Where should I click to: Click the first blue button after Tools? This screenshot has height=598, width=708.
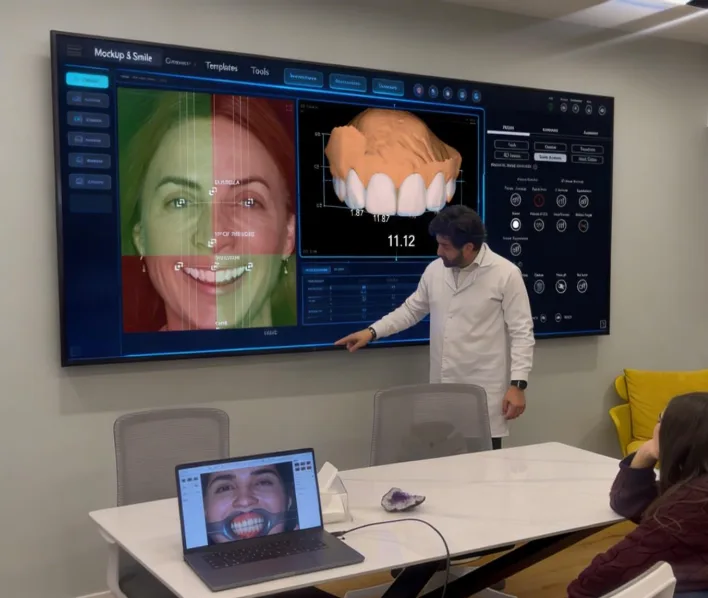[x=303, y=78]
